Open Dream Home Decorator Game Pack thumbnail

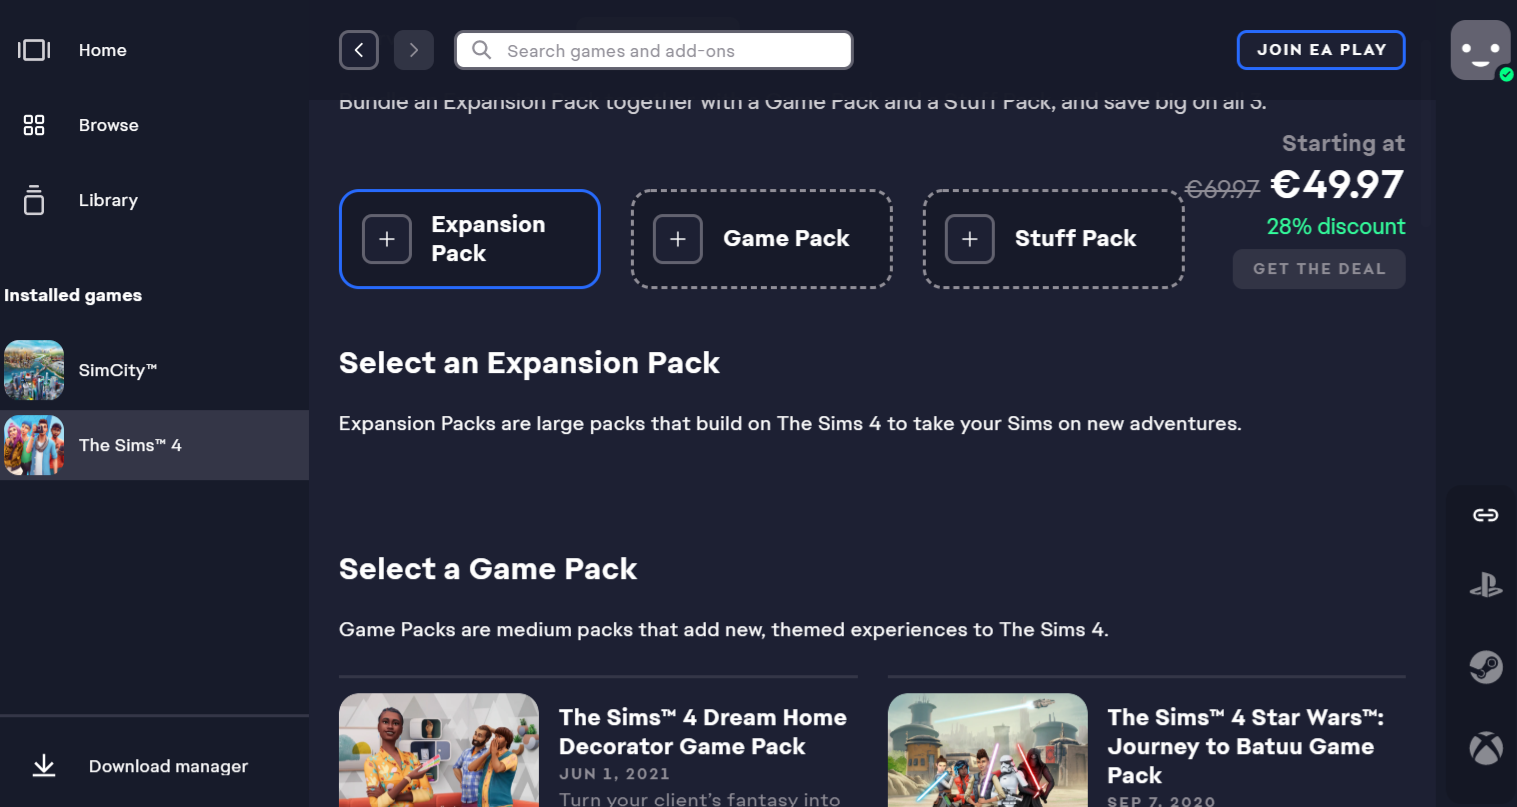[x=439, y=750]
